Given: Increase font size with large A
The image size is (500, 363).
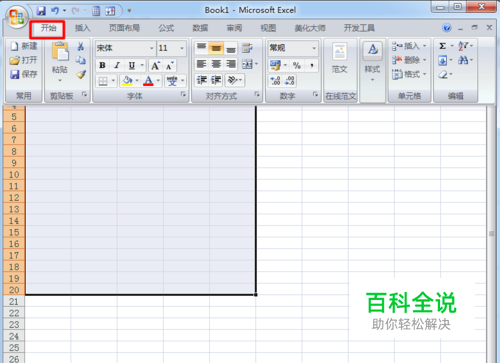Looking at the screenshot, I should pos(155,66).
